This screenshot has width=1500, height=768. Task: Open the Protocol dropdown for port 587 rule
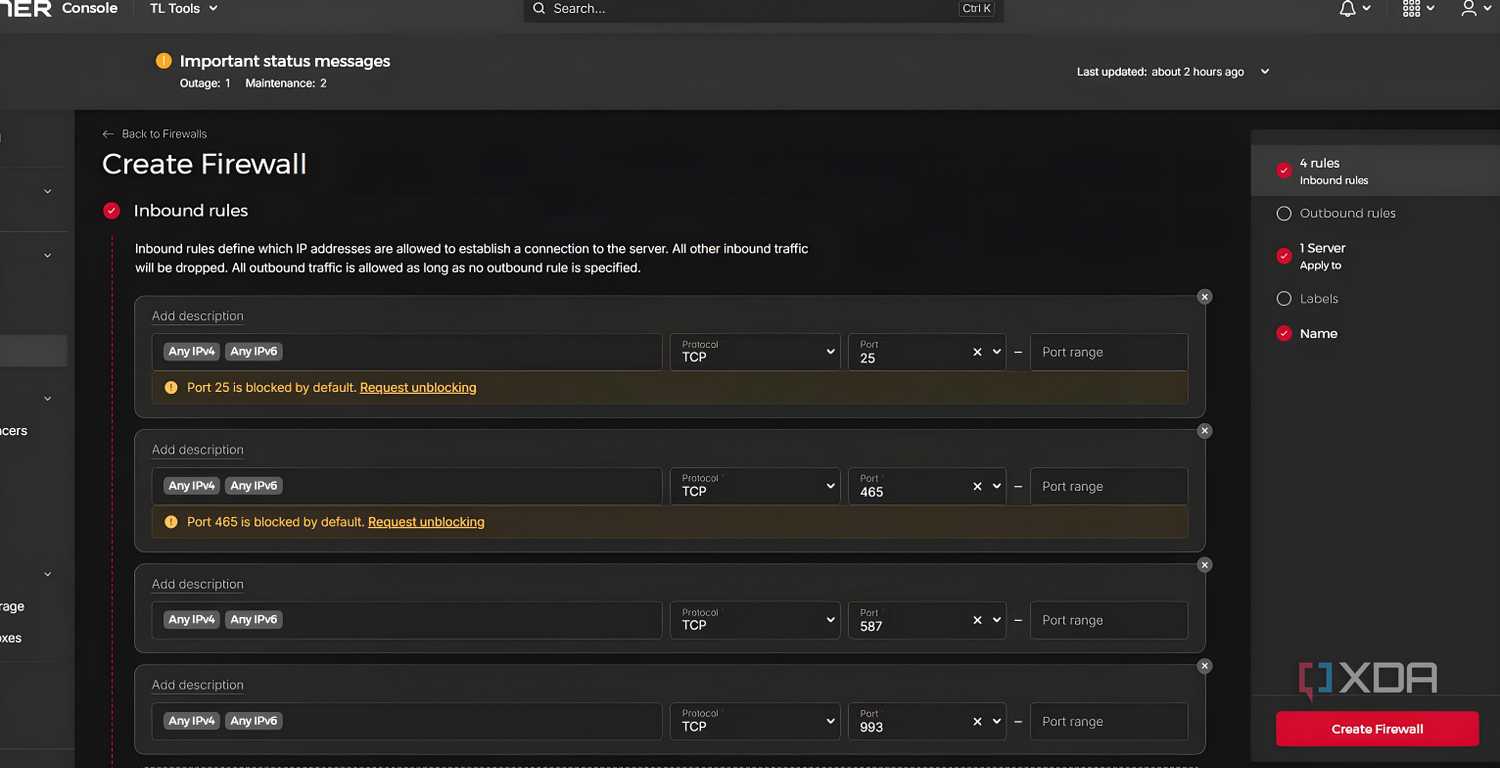[755, 620]
